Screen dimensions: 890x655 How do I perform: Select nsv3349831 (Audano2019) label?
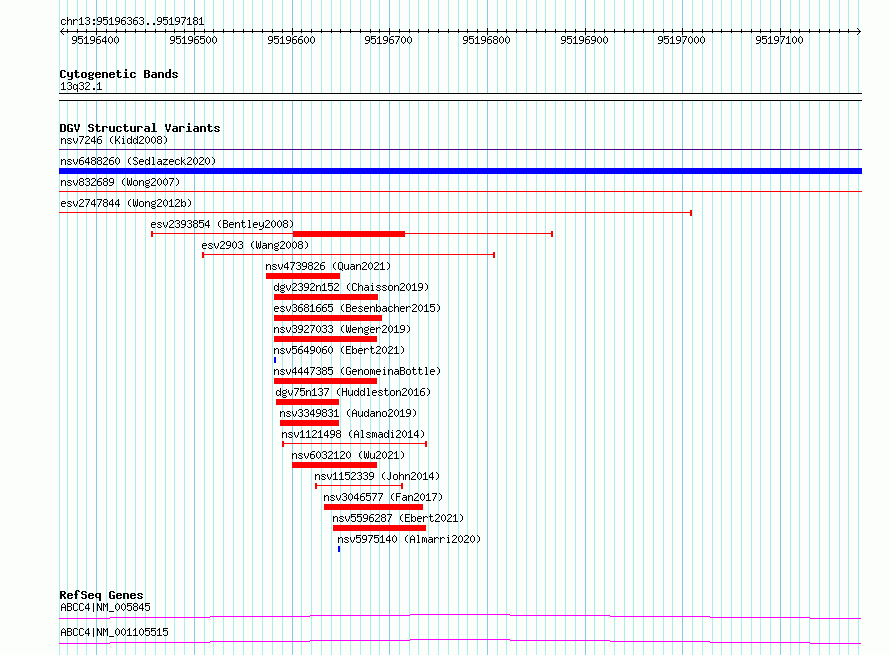[x=348, y=413]
